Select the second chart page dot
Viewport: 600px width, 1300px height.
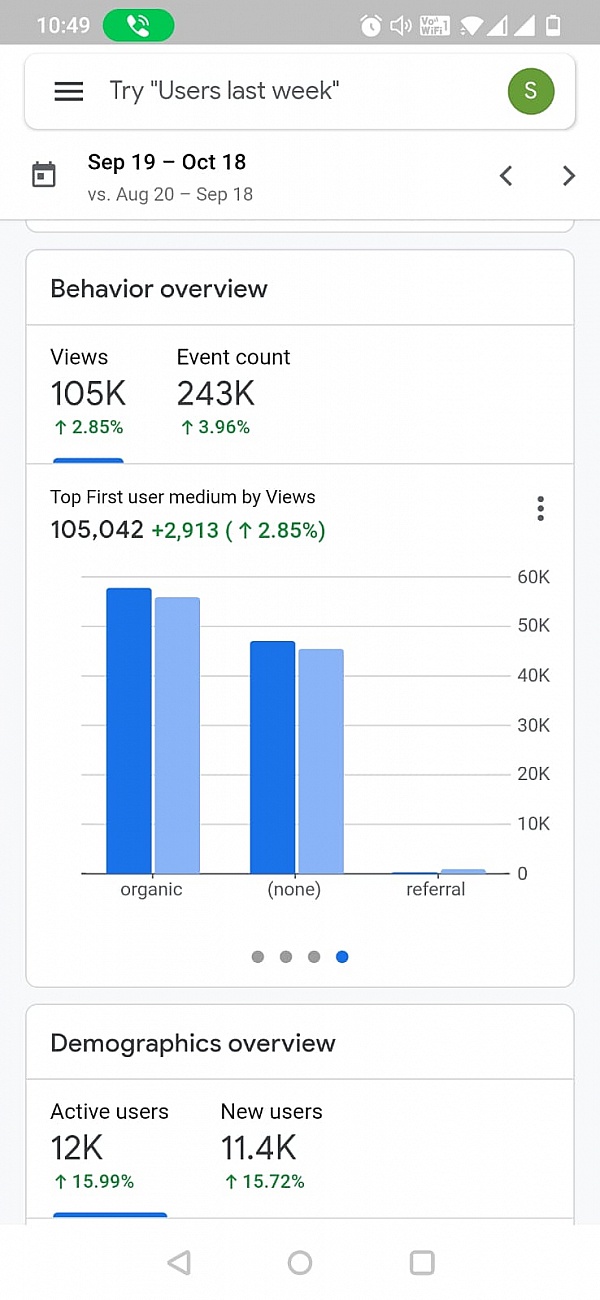point(286,957)
